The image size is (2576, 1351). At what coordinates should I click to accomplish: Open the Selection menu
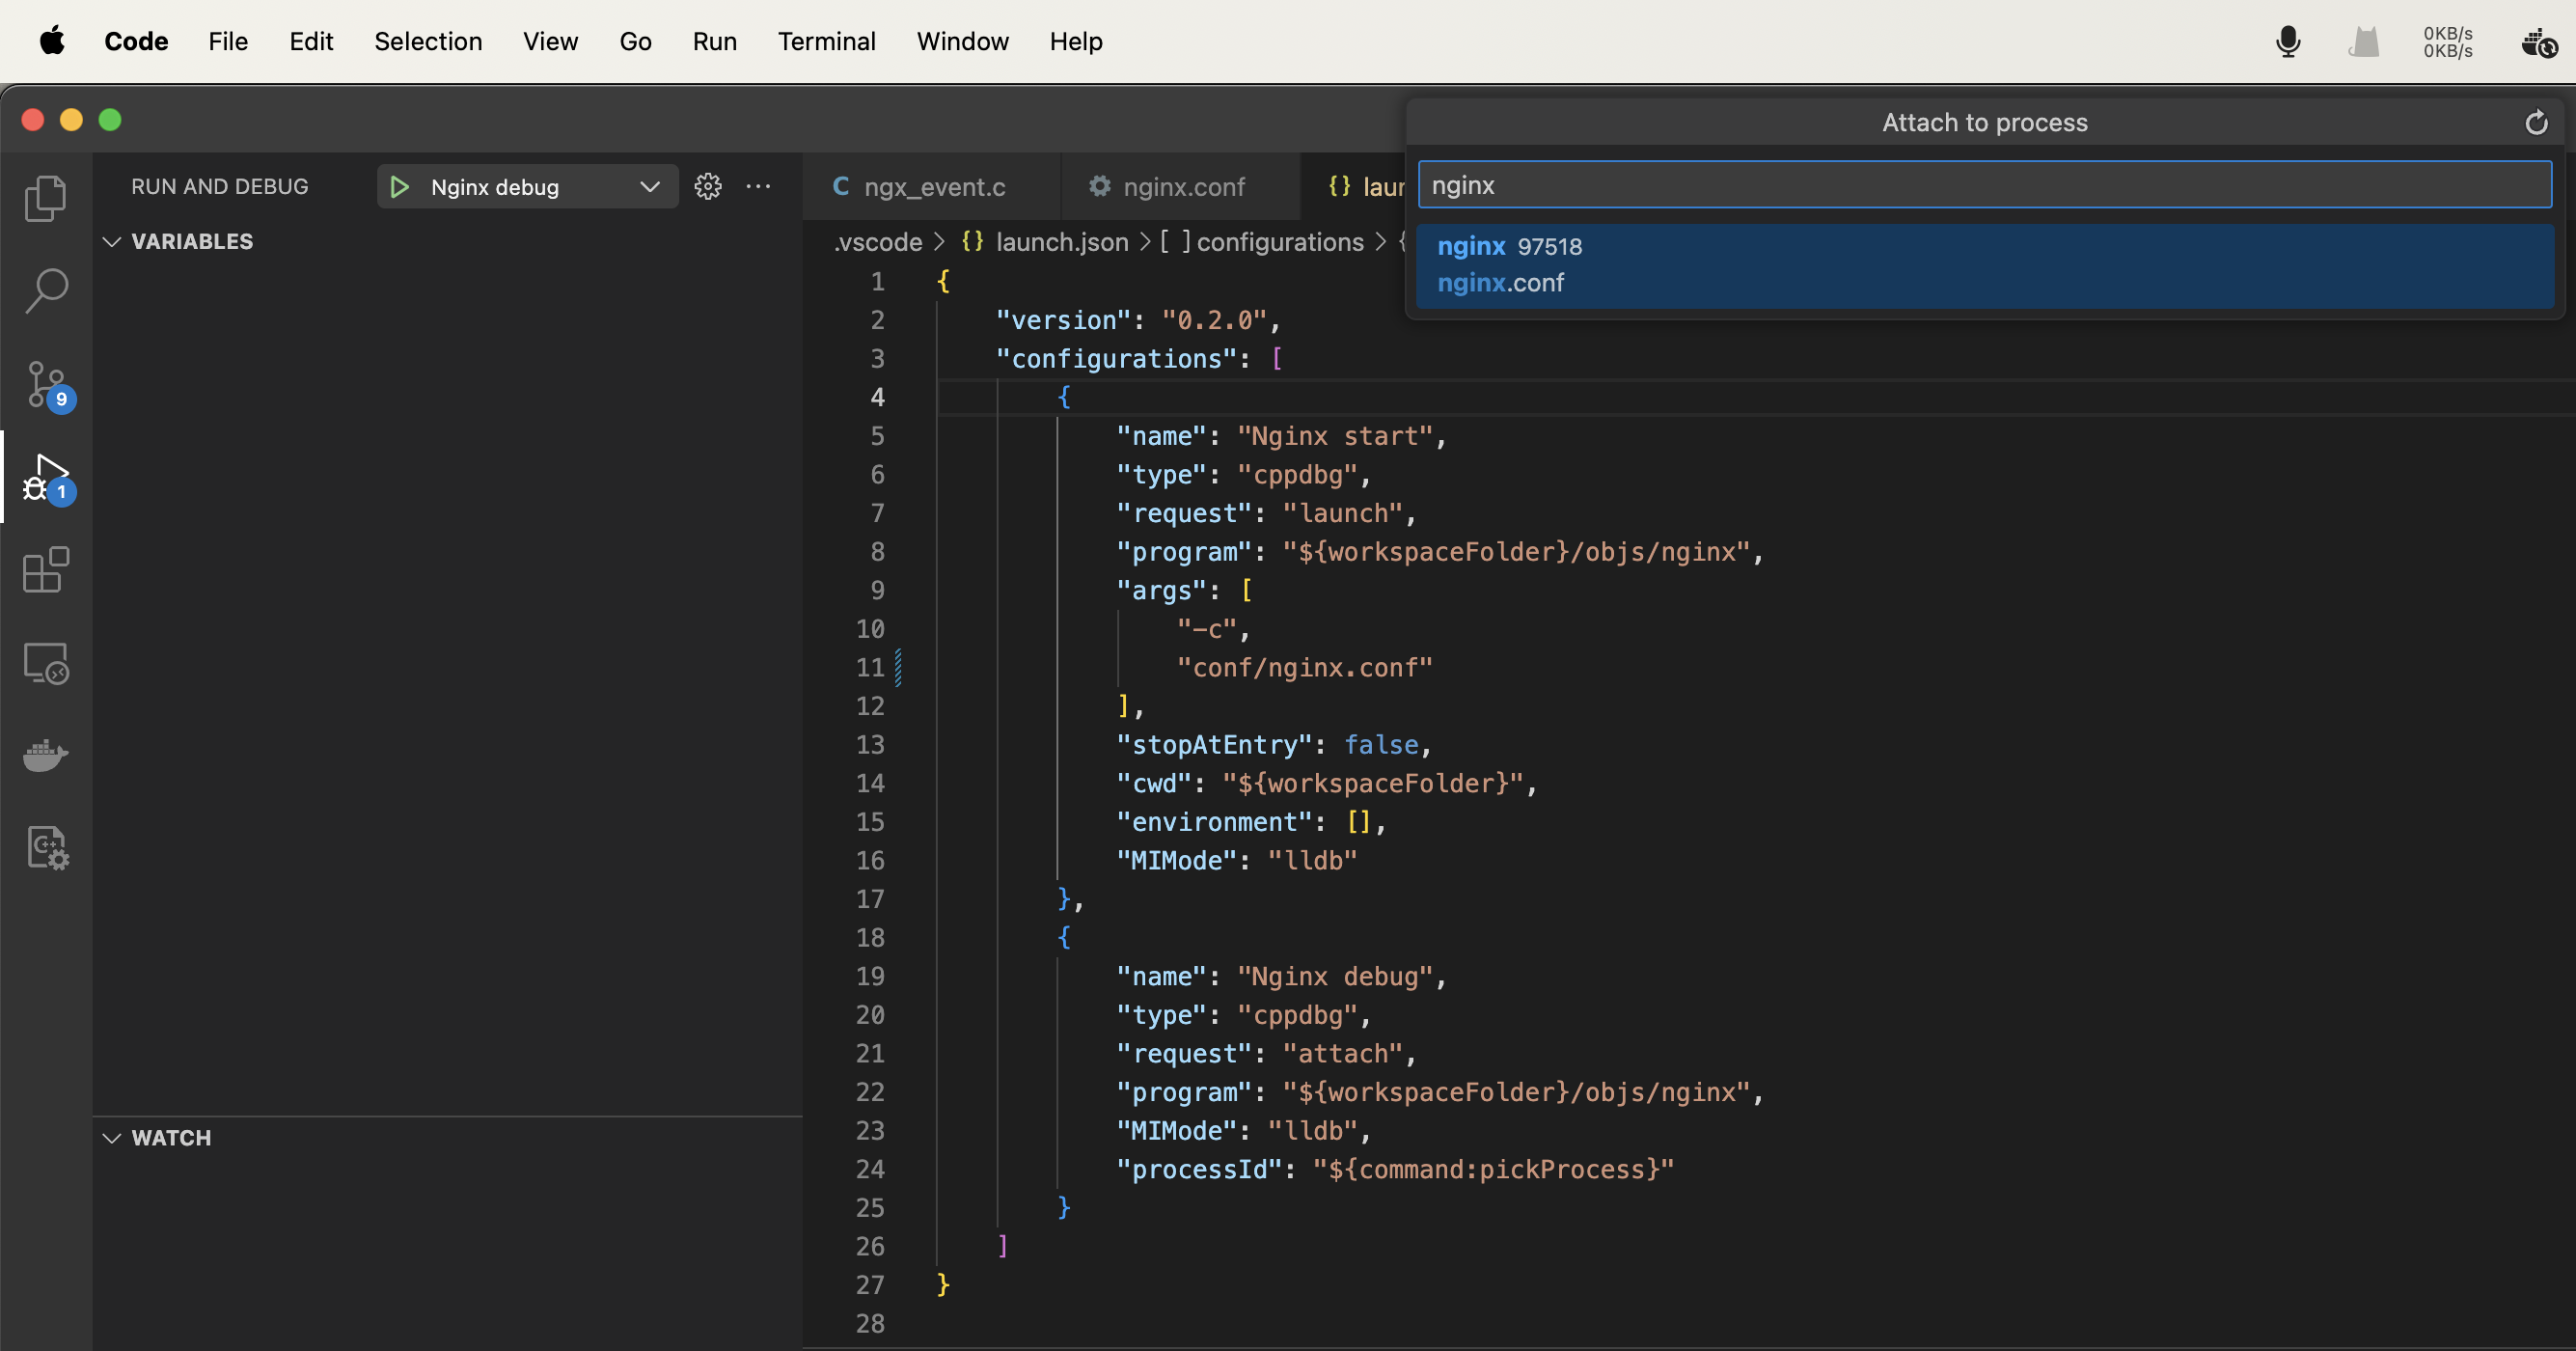tap(428, 41)
